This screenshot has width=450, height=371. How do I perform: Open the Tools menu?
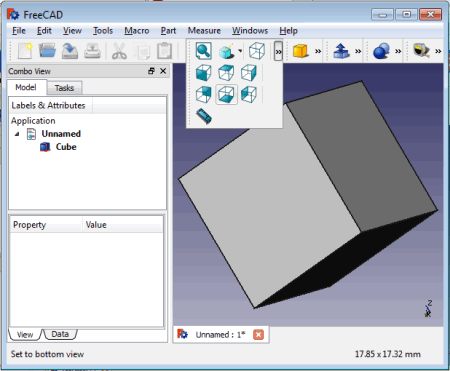(103, 31)
